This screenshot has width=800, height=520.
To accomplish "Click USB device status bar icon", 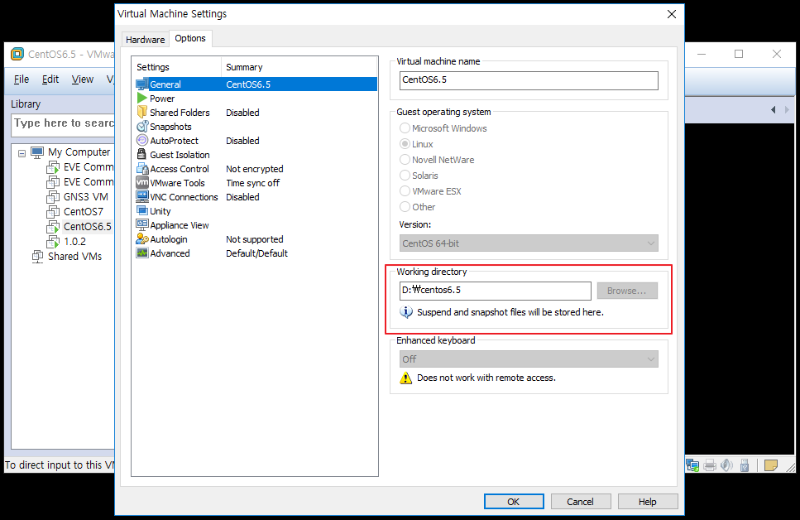I will [x=744, y=465].
